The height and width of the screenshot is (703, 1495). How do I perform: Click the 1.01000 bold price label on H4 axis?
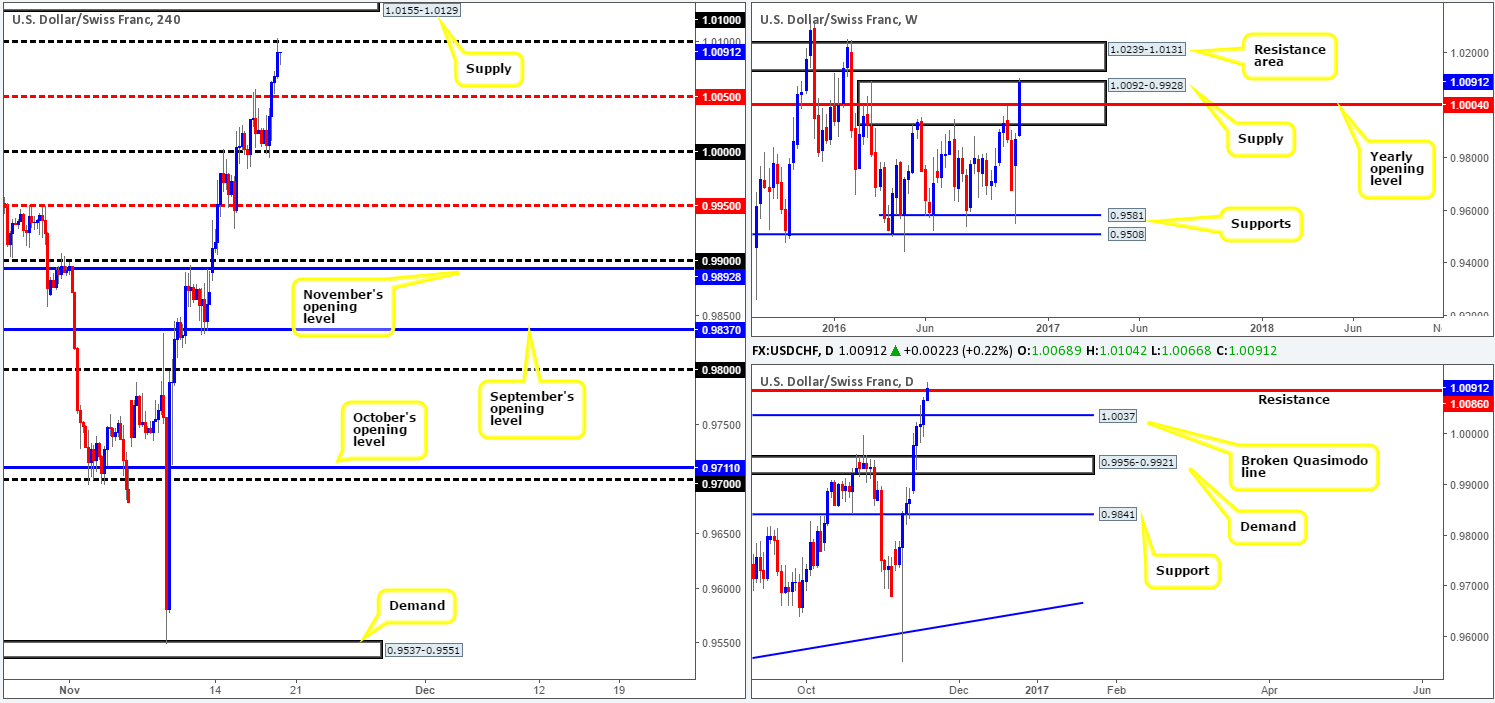coord(721,20)
